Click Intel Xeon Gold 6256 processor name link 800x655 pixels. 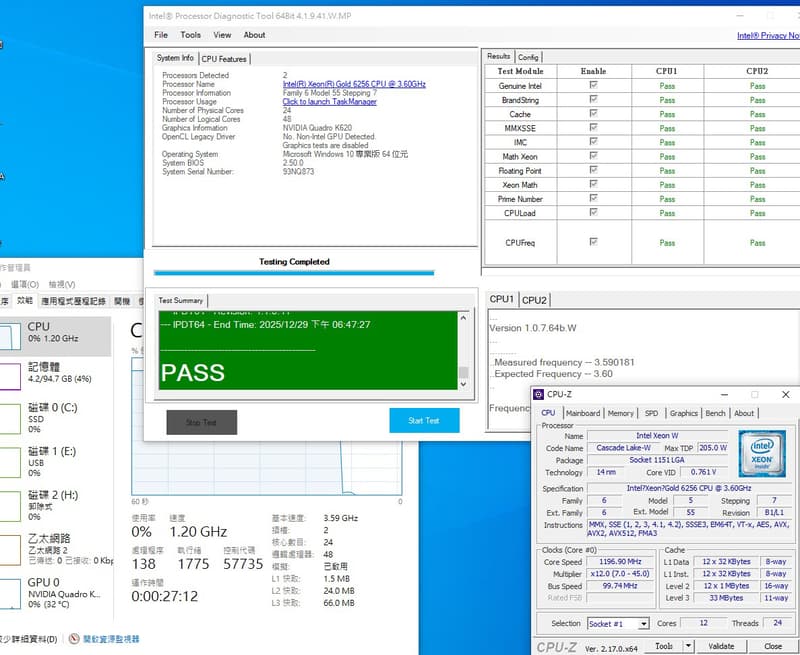pyautogui.click(x=354, y=84)
